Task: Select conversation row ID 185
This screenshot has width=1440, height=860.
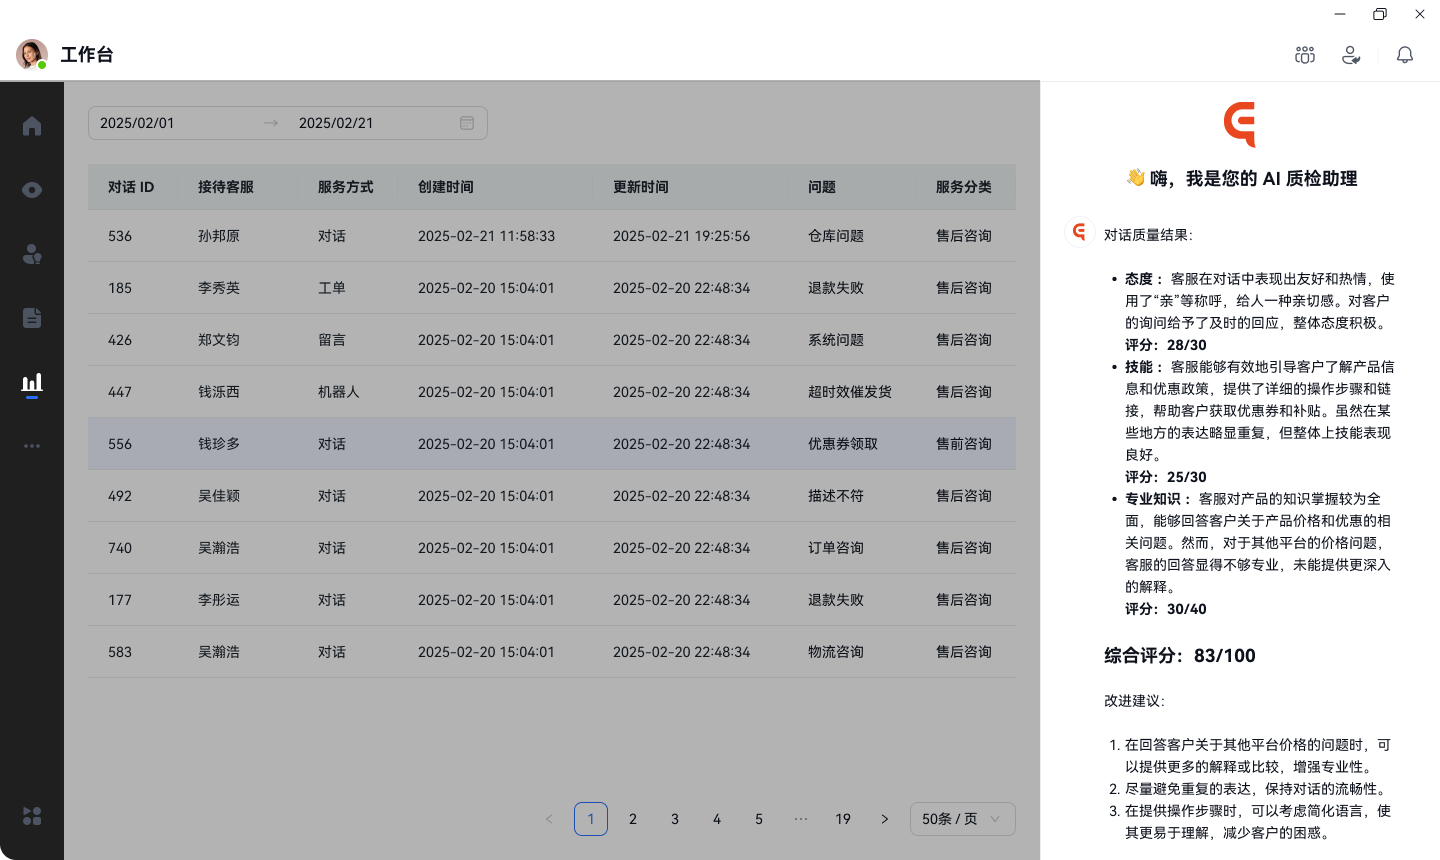Action: coord(552,288)
